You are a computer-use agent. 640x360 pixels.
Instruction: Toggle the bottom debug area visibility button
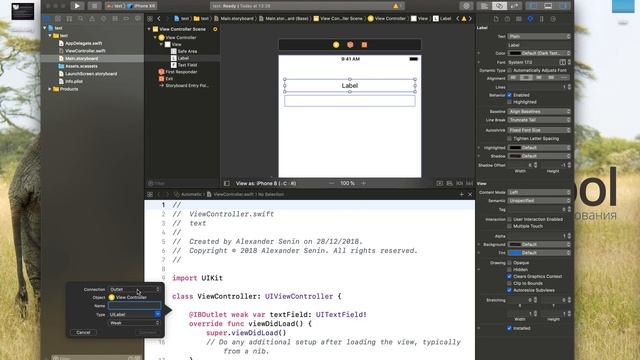click(x=548, y=6)
